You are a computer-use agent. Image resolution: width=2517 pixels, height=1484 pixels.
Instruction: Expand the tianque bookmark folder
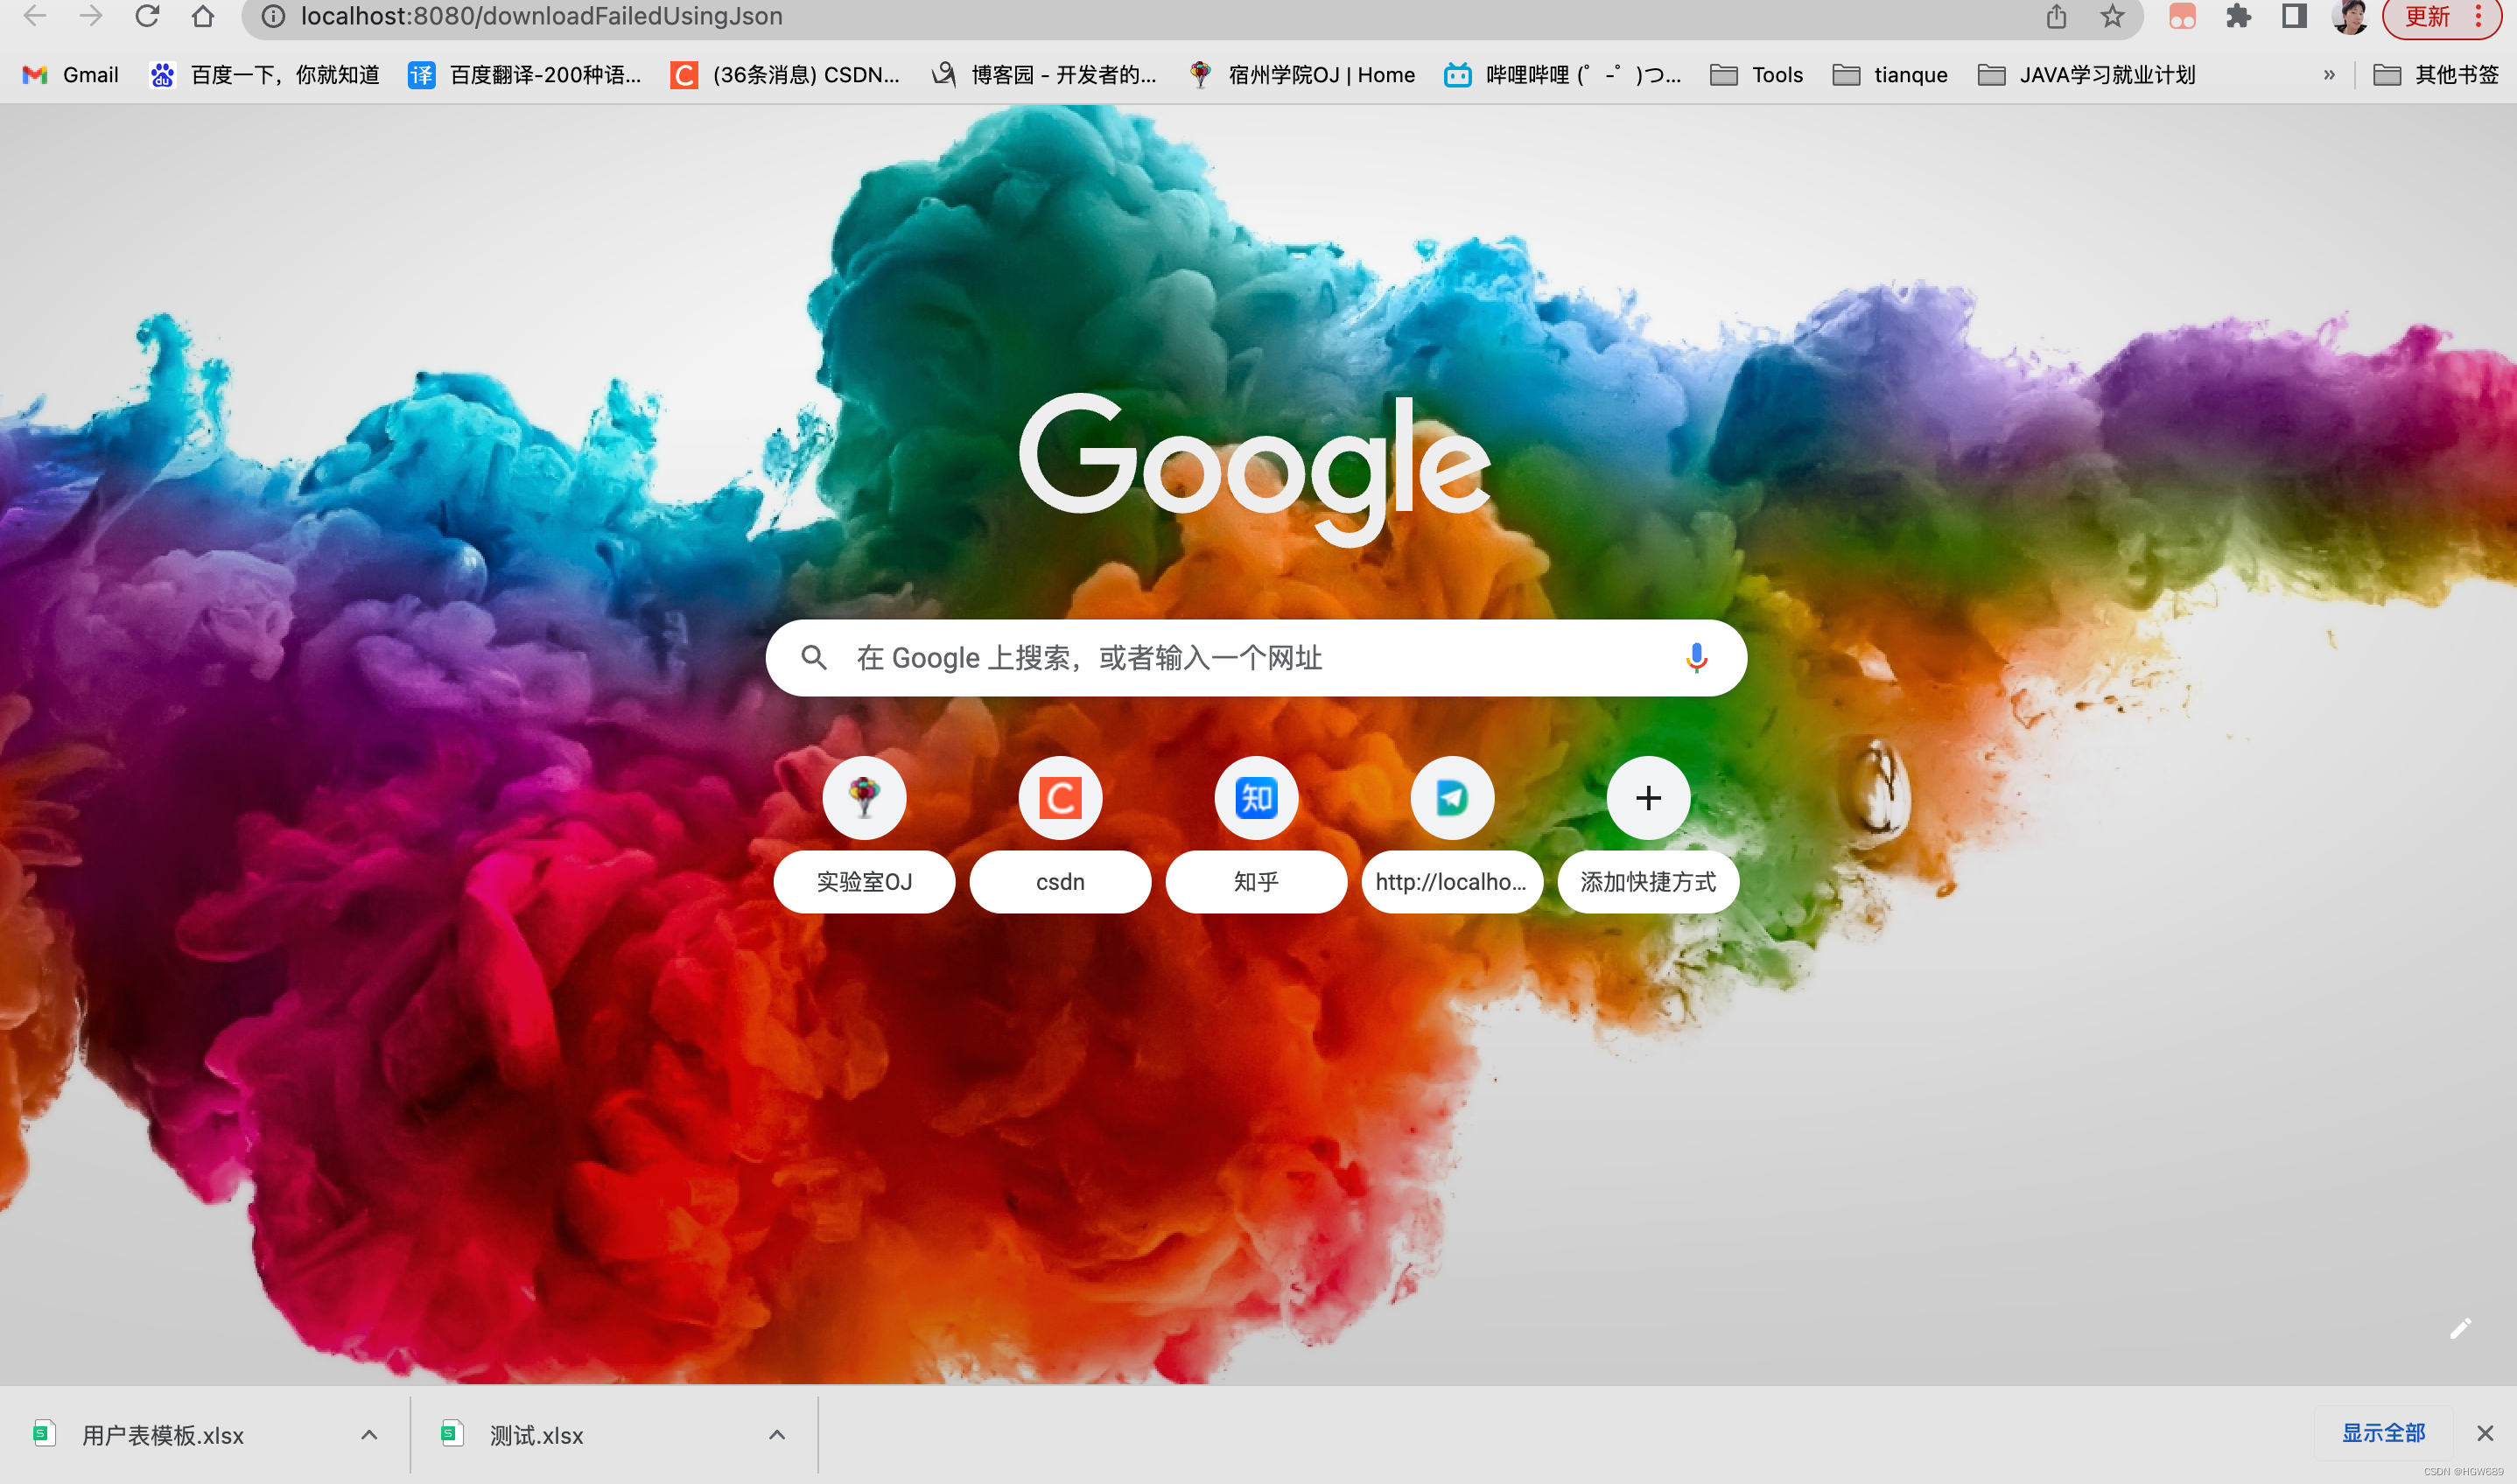1890,75
